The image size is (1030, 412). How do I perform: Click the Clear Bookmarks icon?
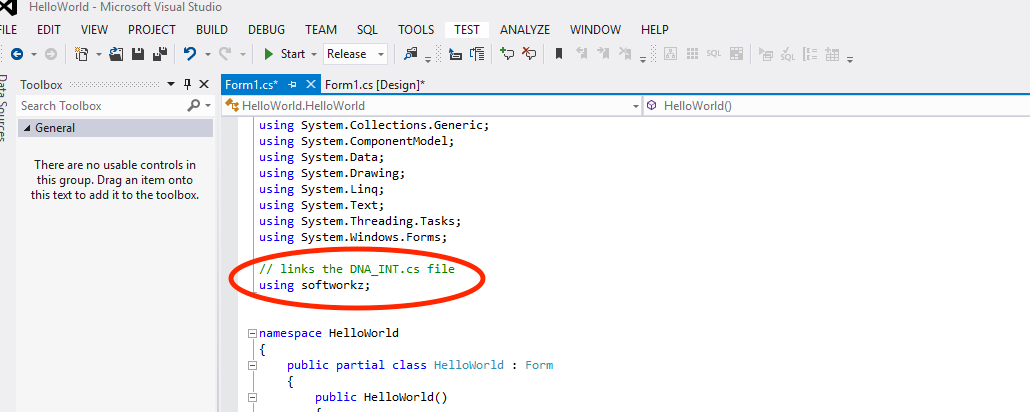(x=625, y=55)
